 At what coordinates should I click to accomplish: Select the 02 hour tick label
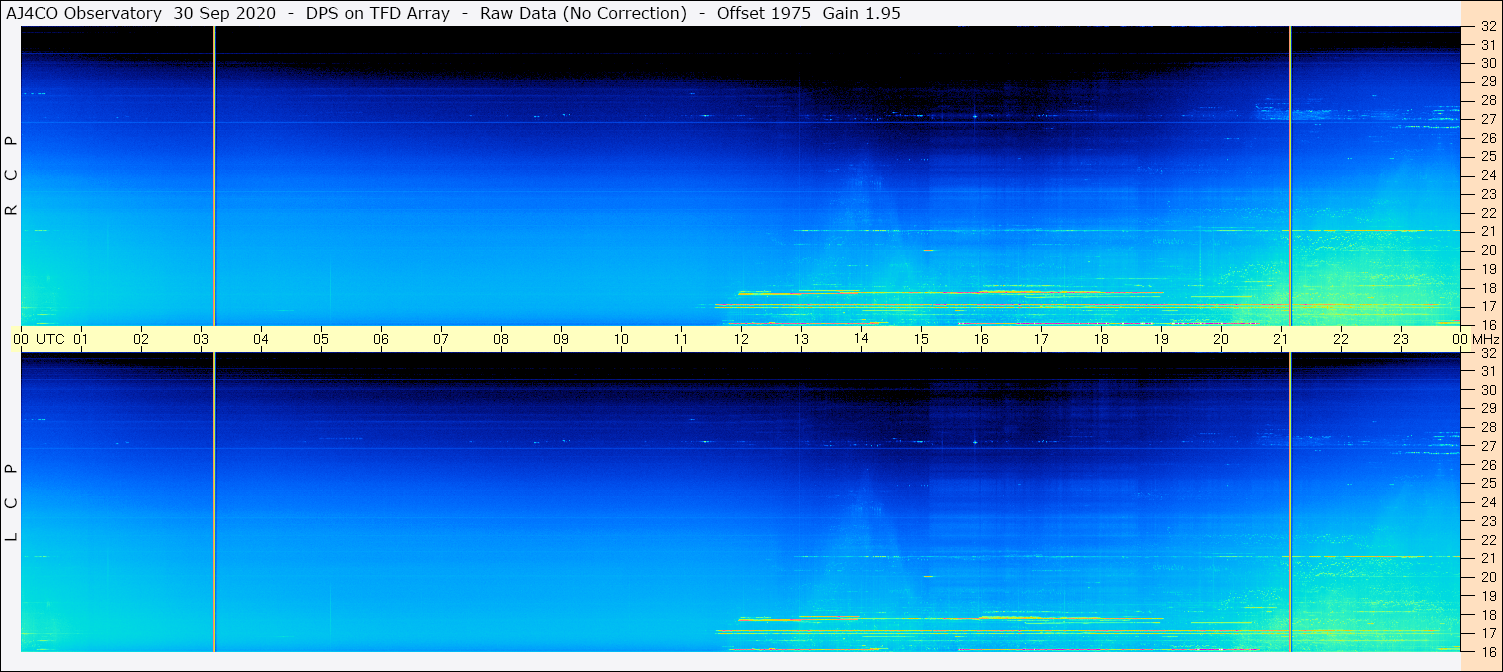[141, 339]
